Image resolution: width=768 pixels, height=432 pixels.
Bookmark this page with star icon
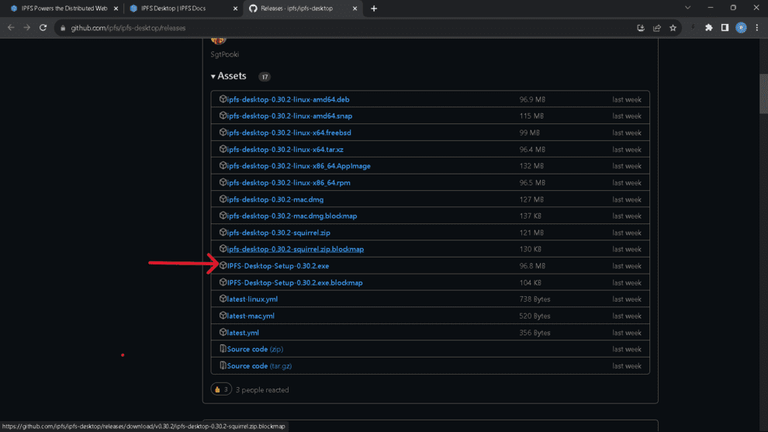(x=673, y=28)
